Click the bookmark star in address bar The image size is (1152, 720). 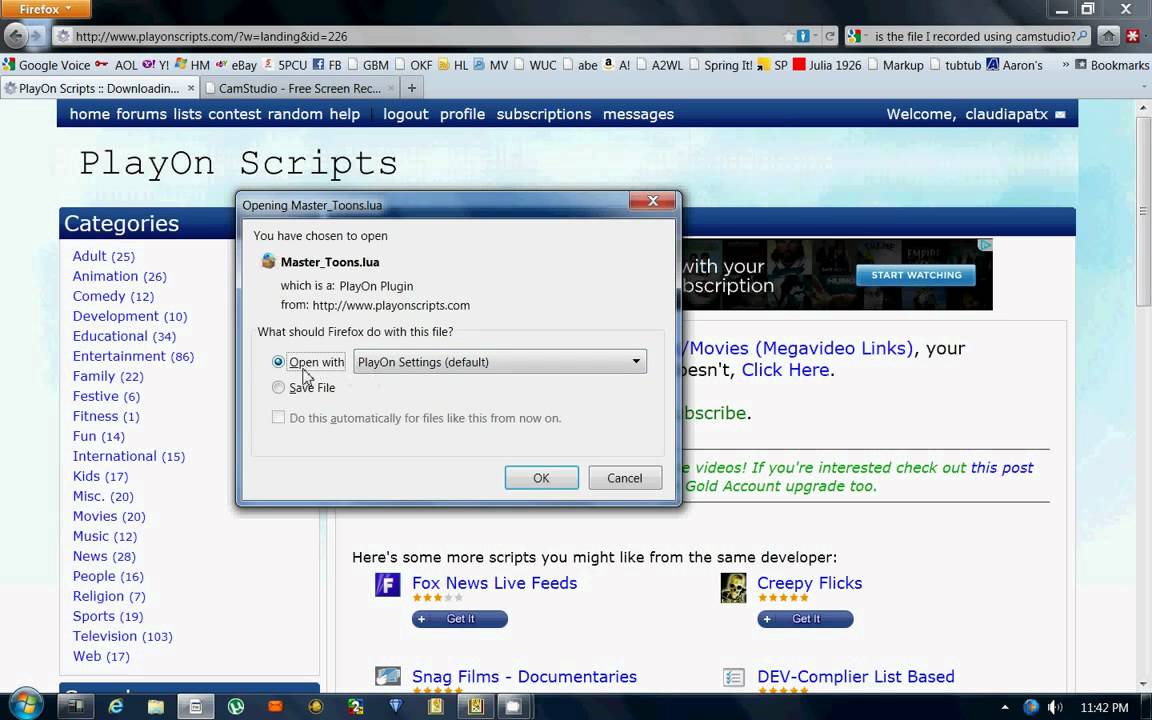[x=788, y=36]
